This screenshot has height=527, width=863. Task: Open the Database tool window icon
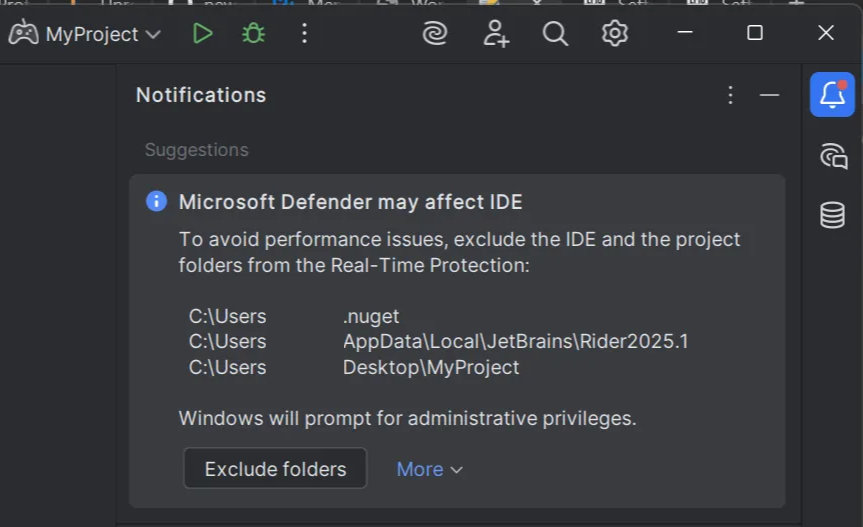coord(832,215)
